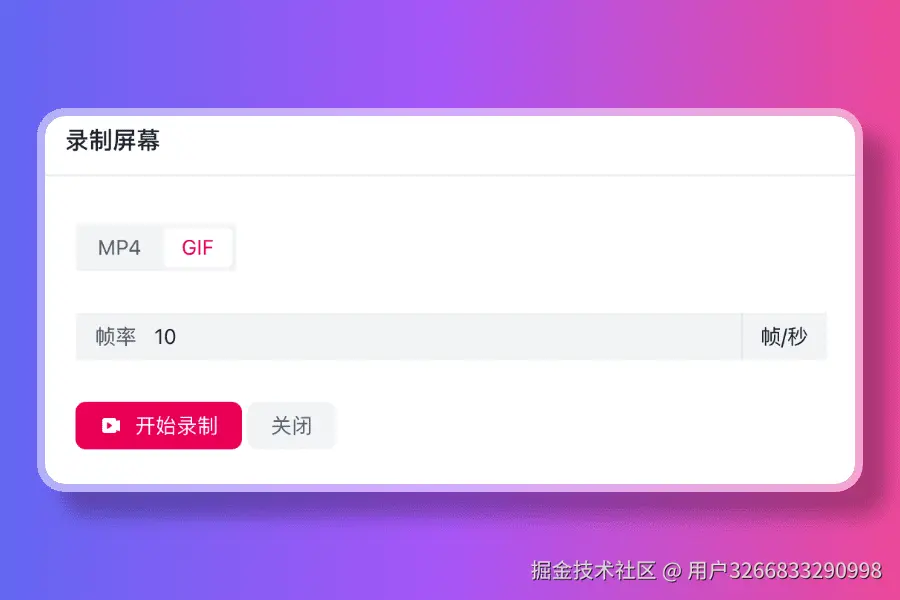The width and height of the screenshot is (900, 600).
Task: Click the 帧/秒 unit suffix
Action: pos(784,336)
